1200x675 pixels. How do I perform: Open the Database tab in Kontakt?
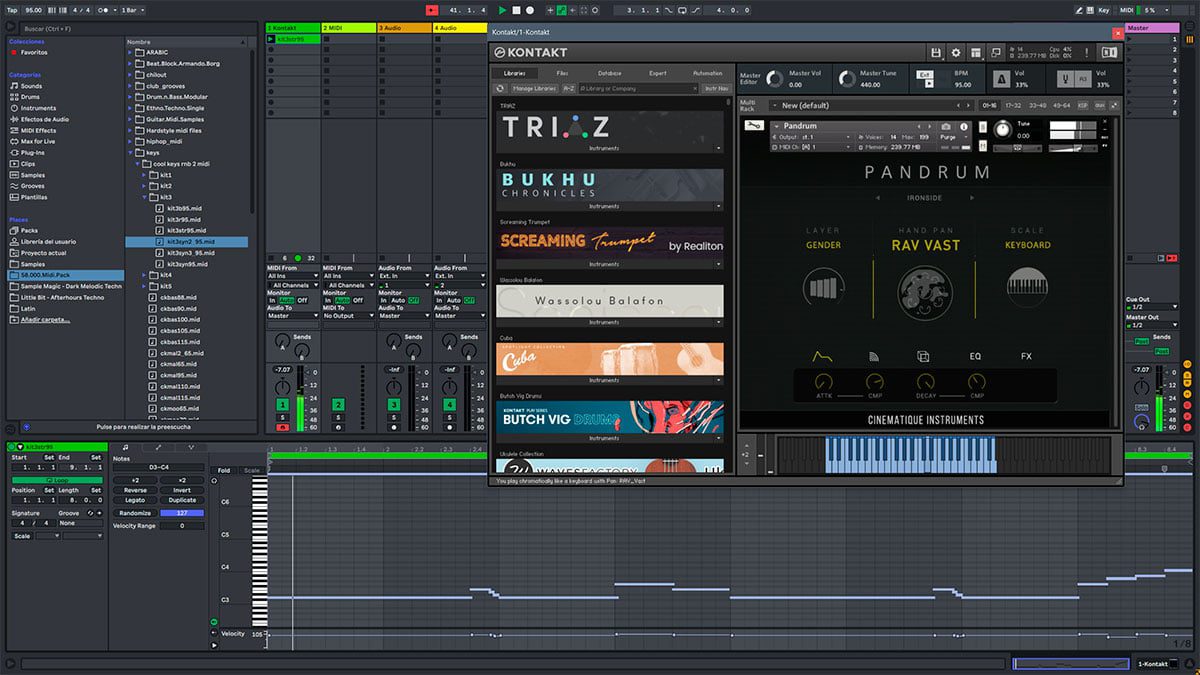tap(609, 73)
